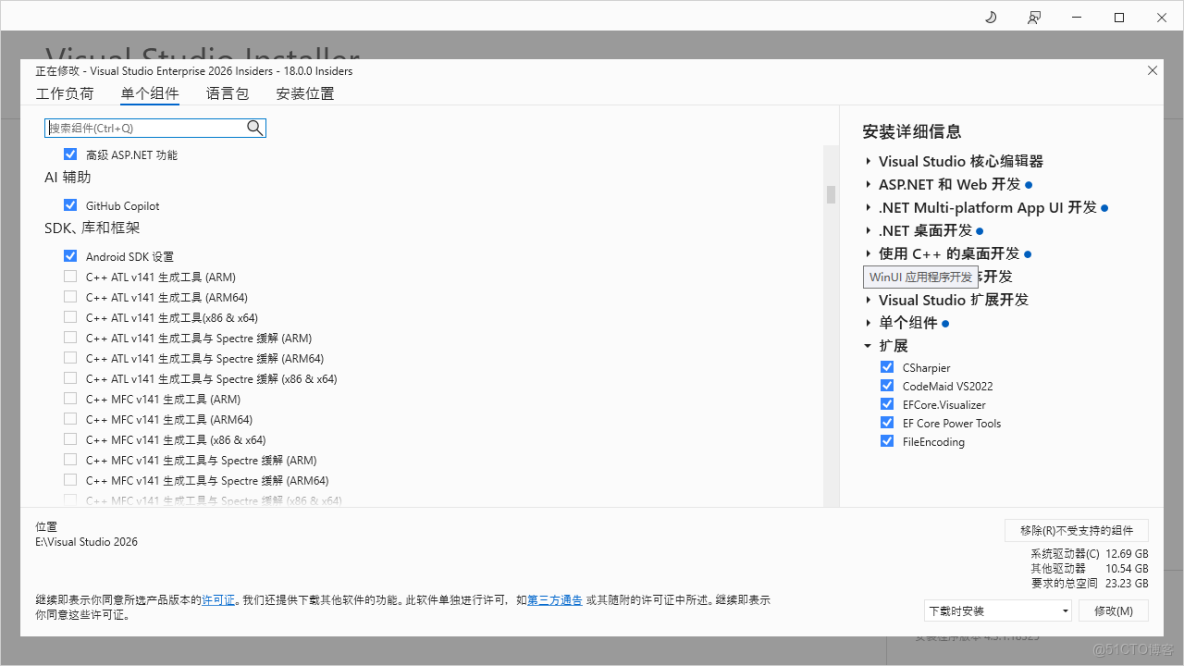The width and height of the screenshot is (1184, 666).
Task: Click the 修改(M) button
Action: click(x=1113, y=610)
